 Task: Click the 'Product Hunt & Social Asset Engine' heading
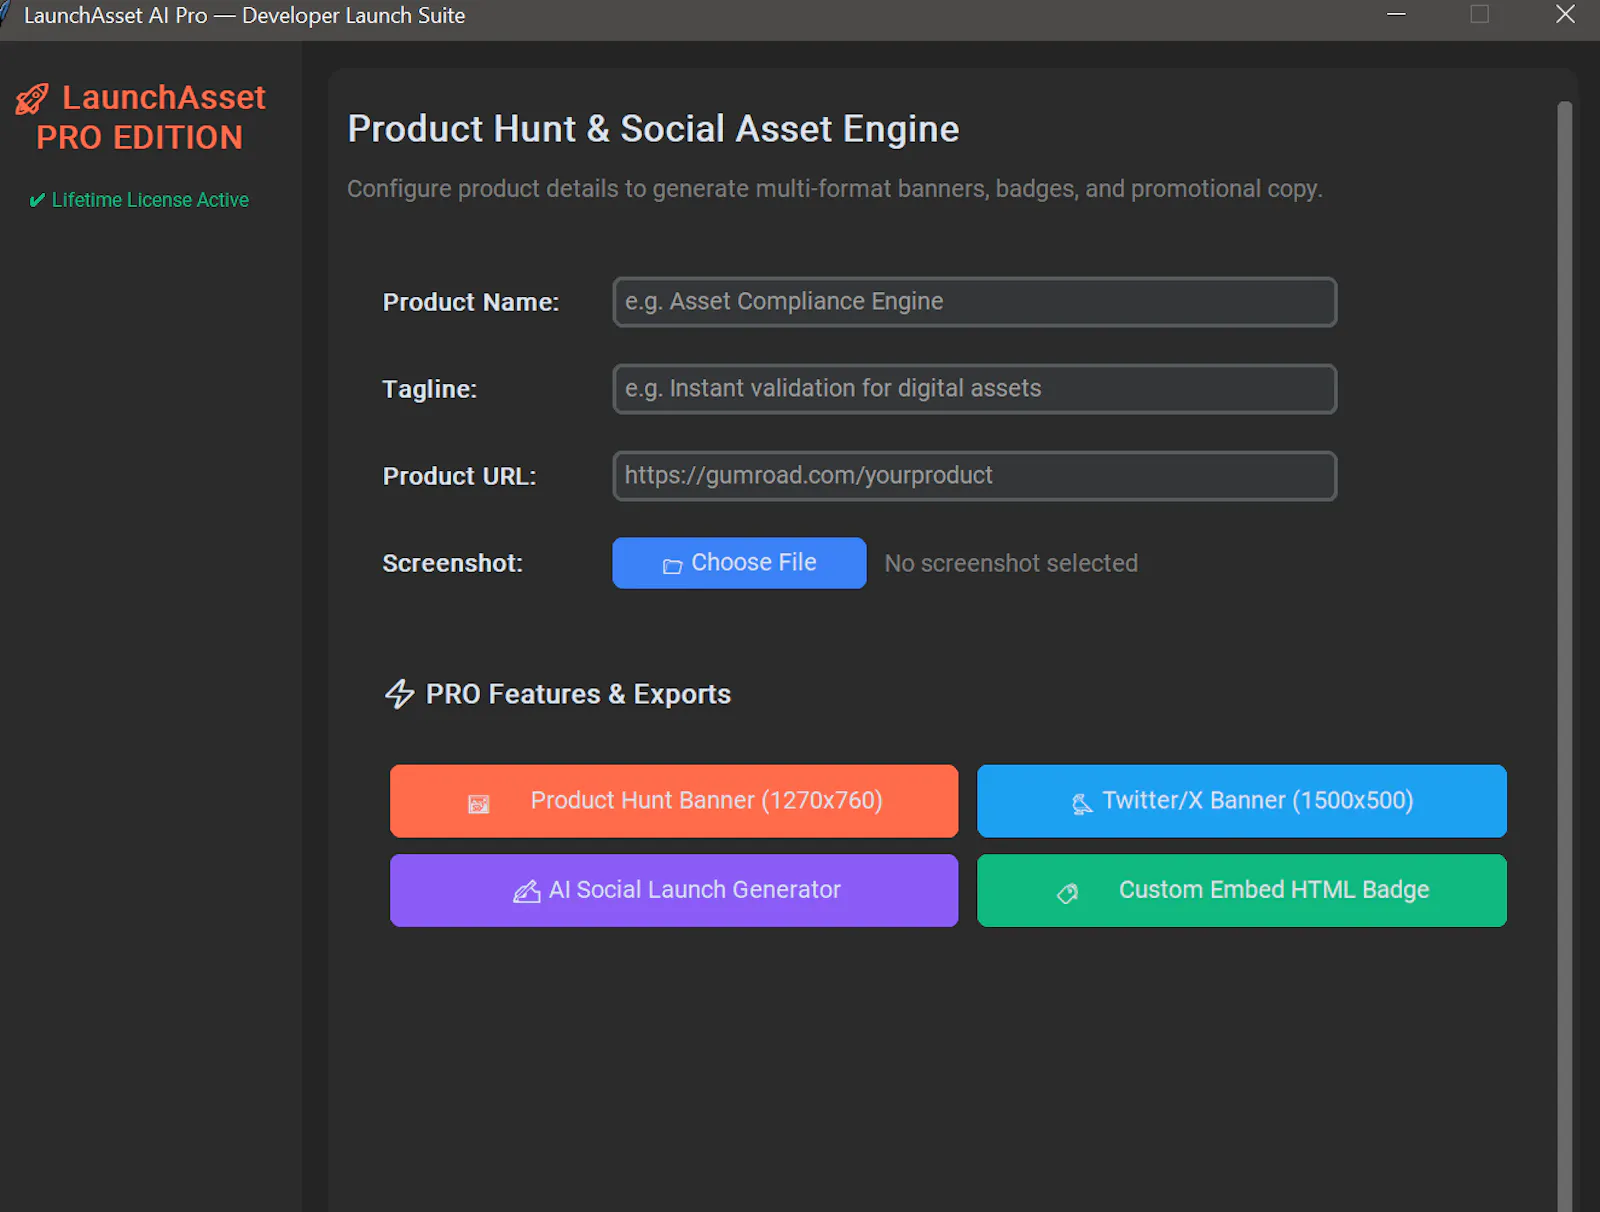click(653, 129)
